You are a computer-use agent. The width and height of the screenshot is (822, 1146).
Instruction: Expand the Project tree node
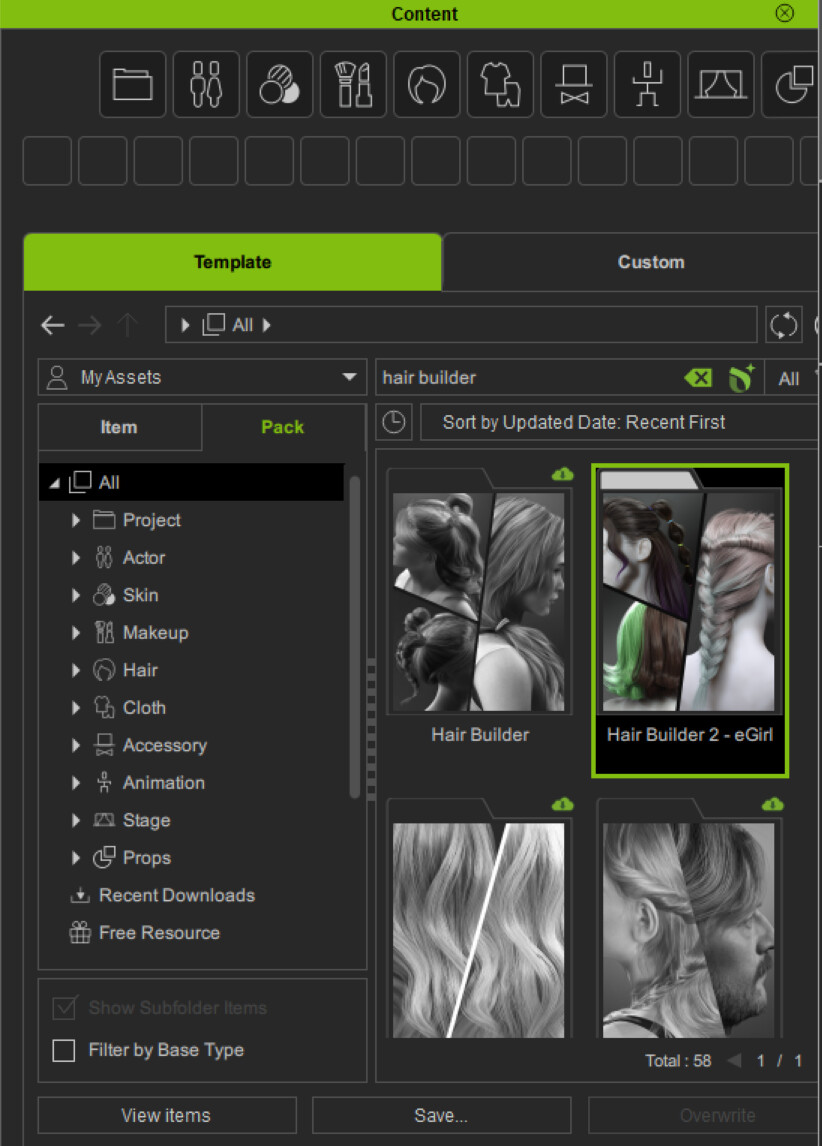76,520
